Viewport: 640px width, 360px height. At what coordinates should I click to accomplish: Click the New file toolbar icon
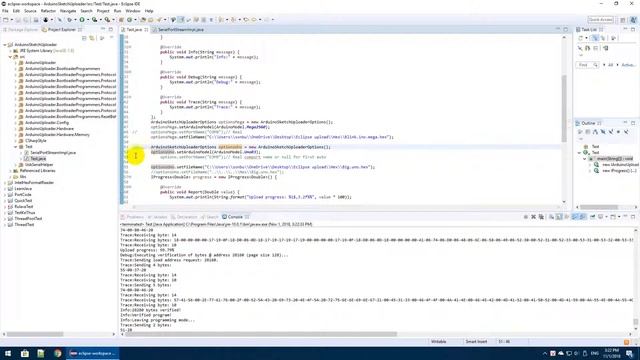point(6,20)
